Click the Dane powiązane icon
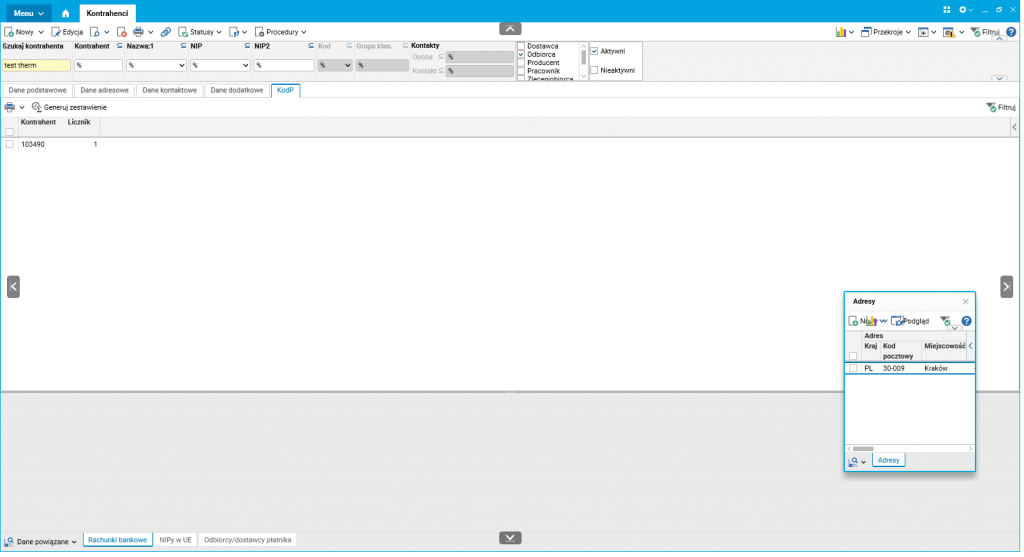 9,542
